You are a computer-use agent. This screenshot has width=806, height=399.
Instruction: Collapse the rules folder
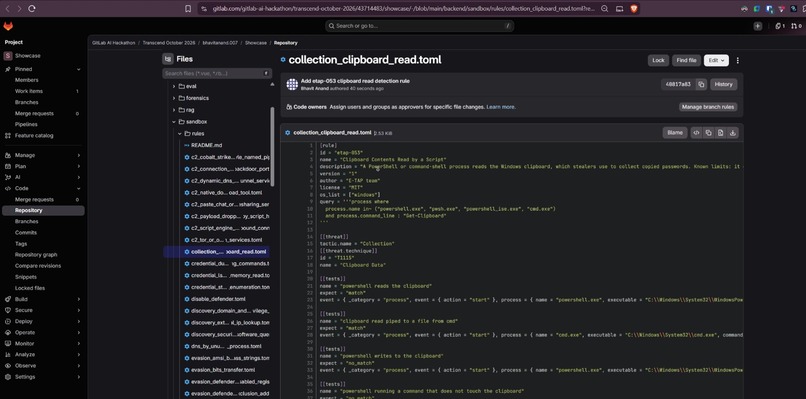point(180,134)
